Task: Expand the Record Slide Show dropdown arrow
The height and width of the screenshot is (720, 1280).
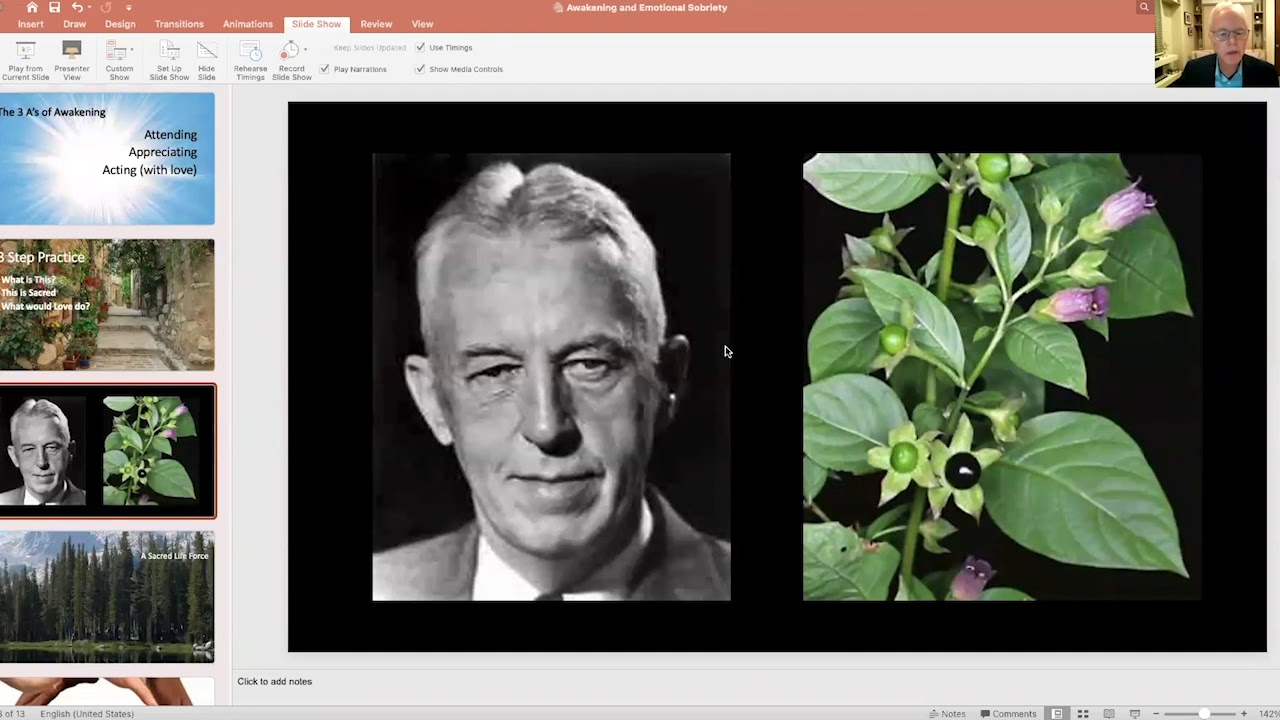Action: click(x=305, y=49)
